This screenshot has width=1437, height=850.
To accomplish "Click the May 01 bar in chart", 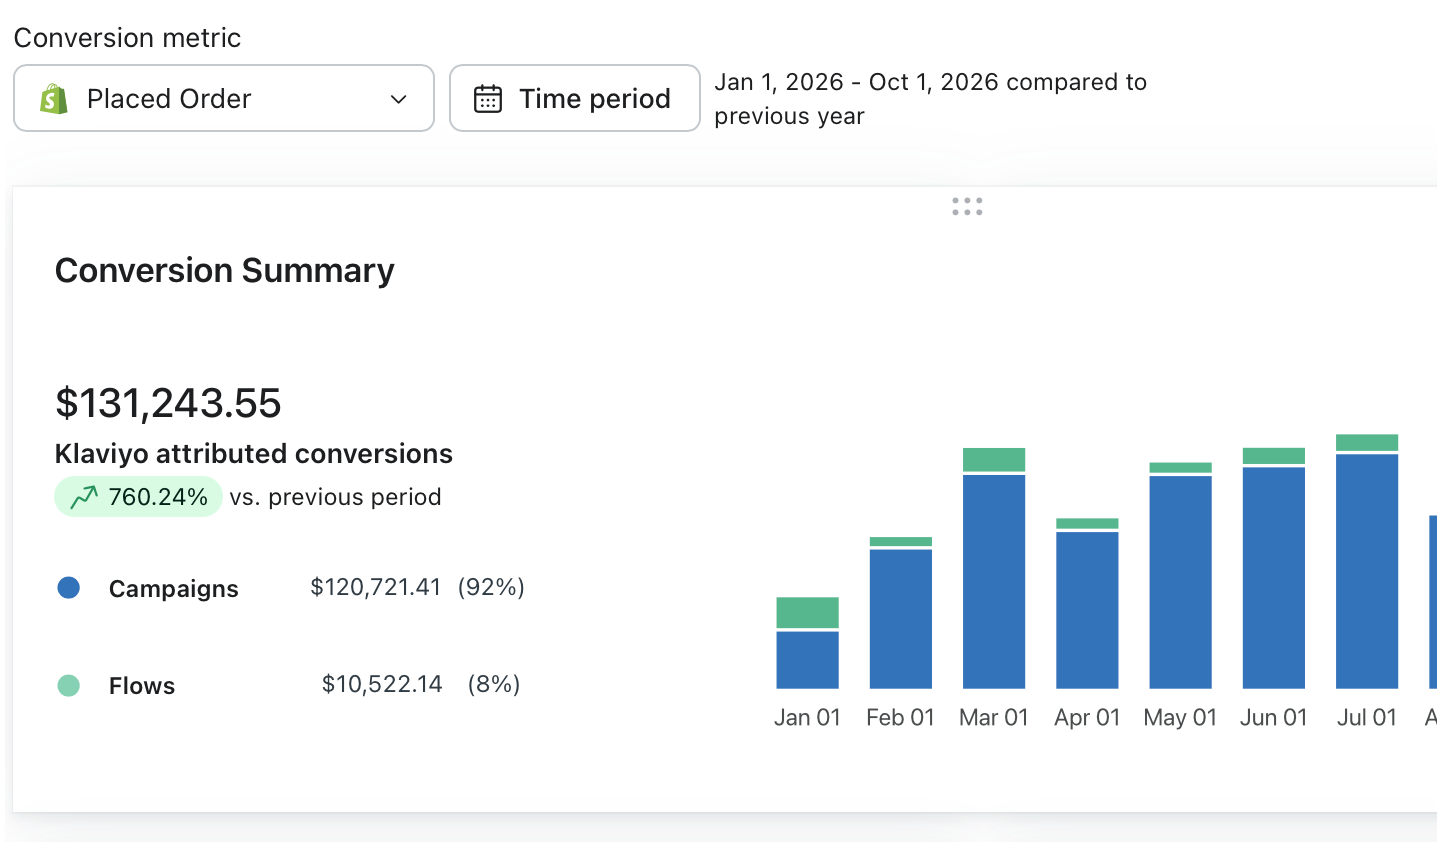I will pos(1181,575).
